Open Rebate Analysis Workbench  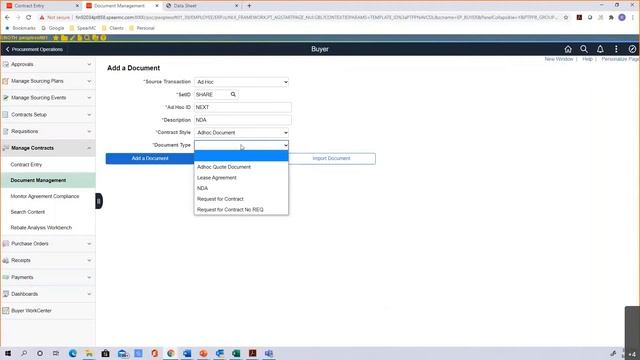[48, 228]
